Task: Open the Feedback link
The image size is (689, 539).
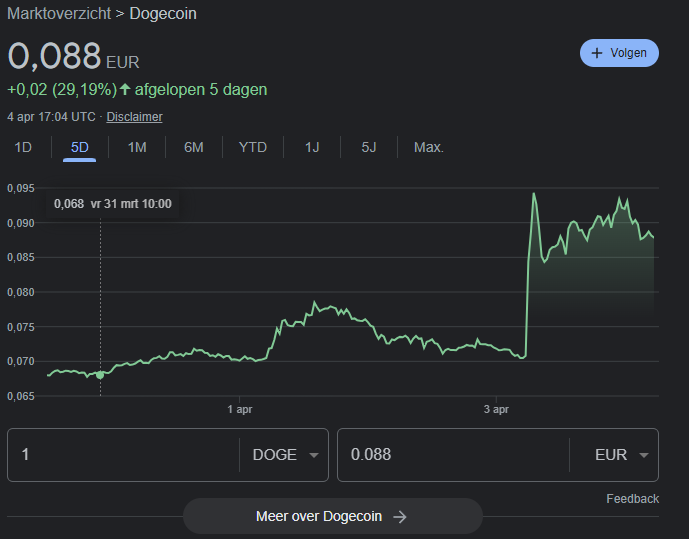Action: click(x=632, y=499)
